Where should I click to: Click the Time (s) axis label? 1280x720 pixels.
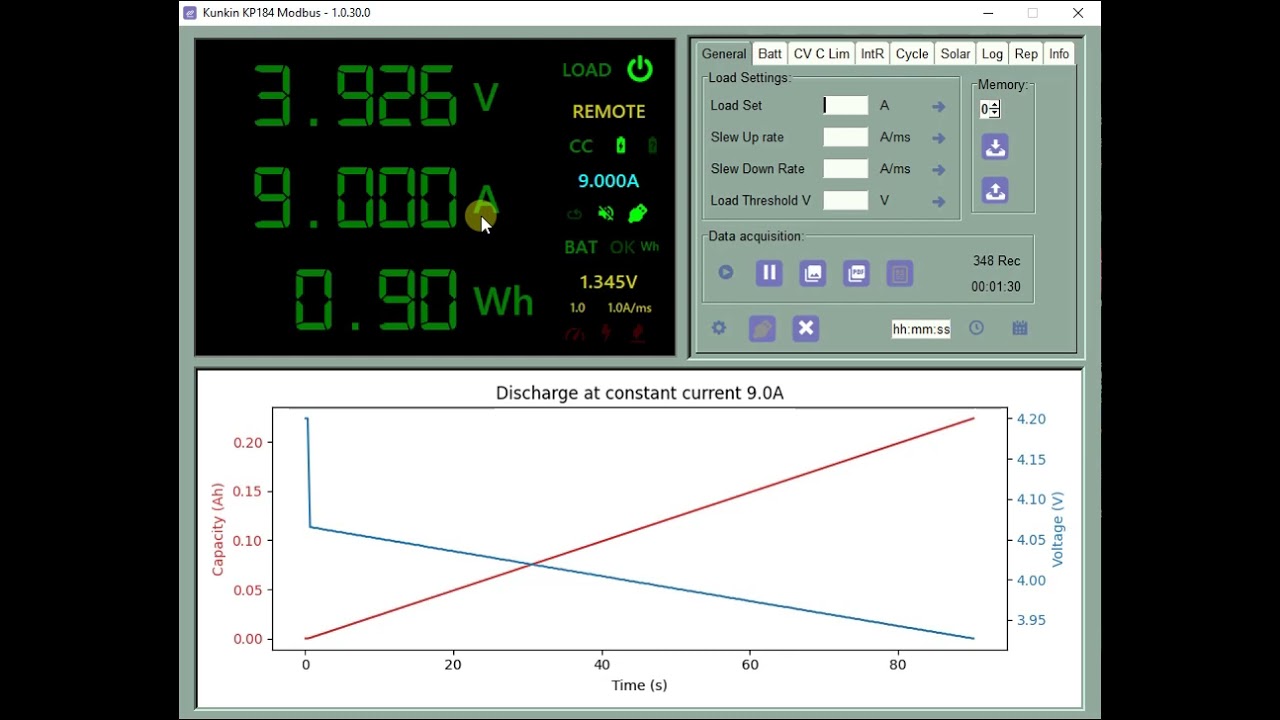[x=639, y=685]
